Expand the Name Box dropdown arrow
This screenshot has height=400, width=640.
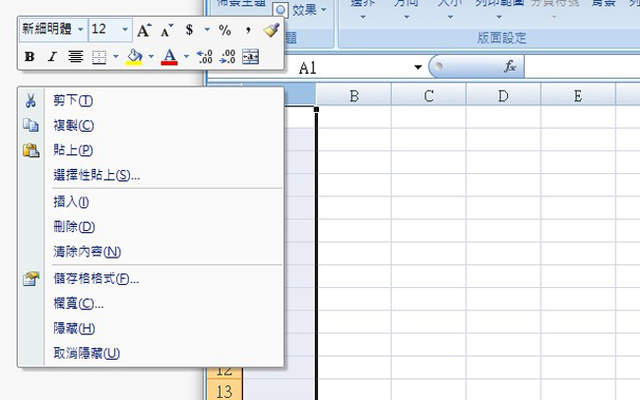[418, 67]
